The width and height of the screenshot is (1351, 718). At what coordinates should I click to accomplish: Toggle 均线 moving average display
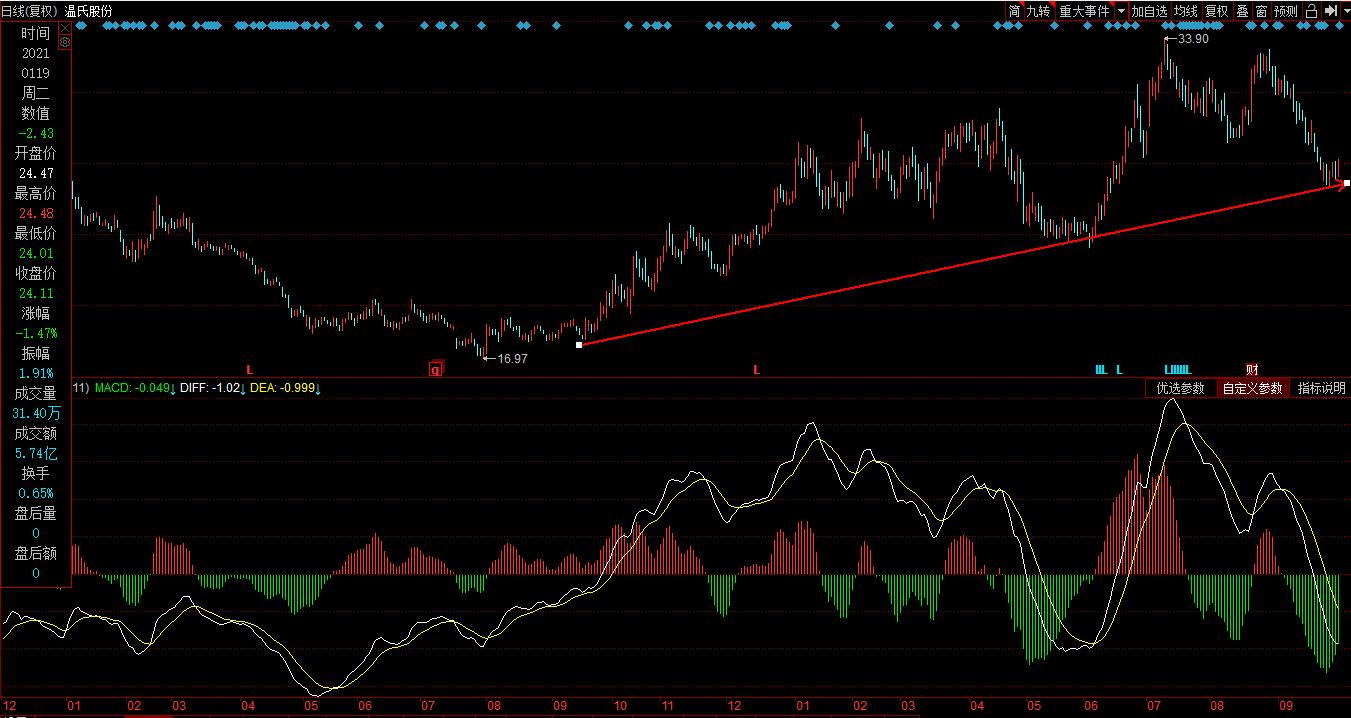(x=1185, y=11)
